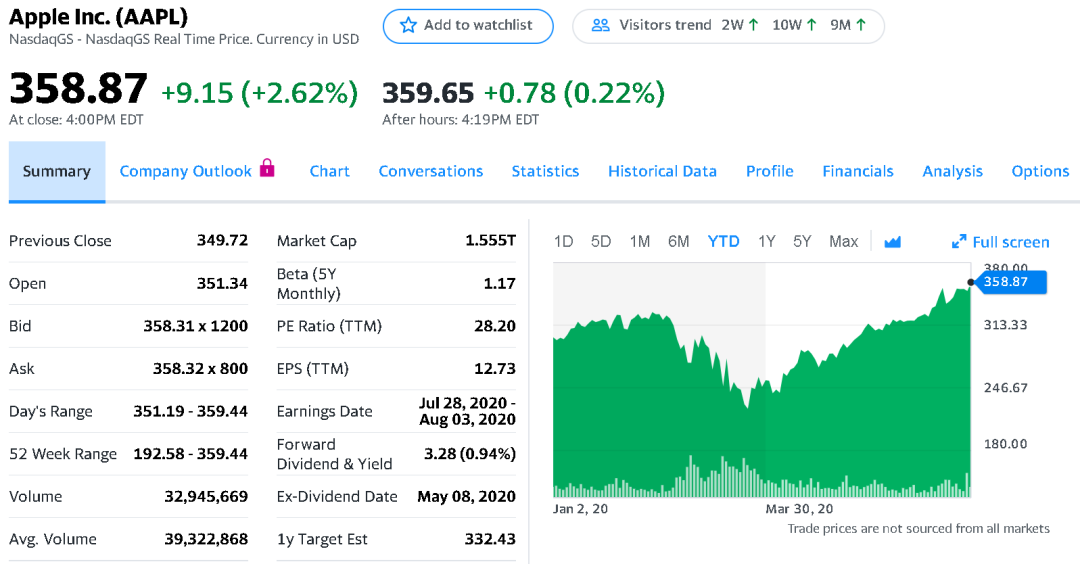
Task: Click the 52 Week Range label
Action: tap(63, 454)
